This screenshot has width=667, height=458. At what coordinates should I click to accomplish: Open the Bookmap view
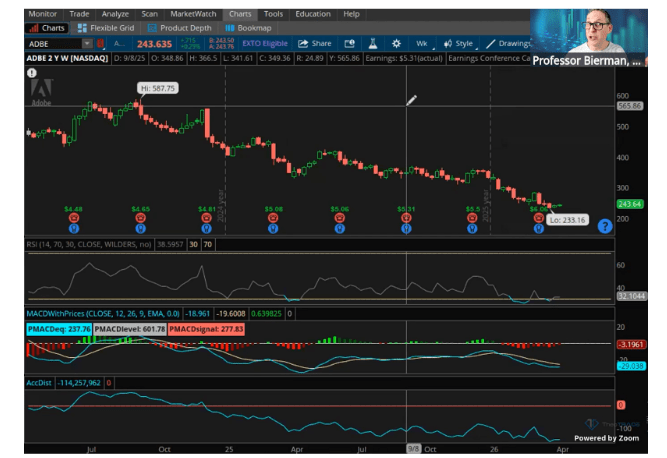coord(248,28)
